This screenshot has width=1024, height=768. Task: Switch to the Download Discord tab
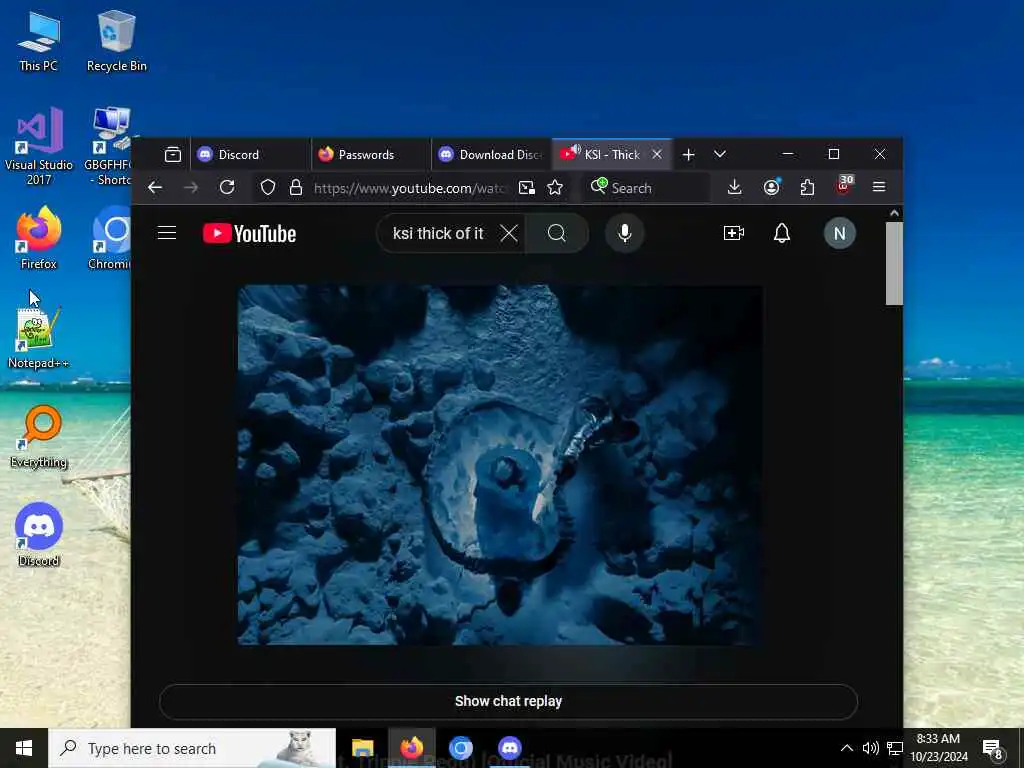pos(491,155)
